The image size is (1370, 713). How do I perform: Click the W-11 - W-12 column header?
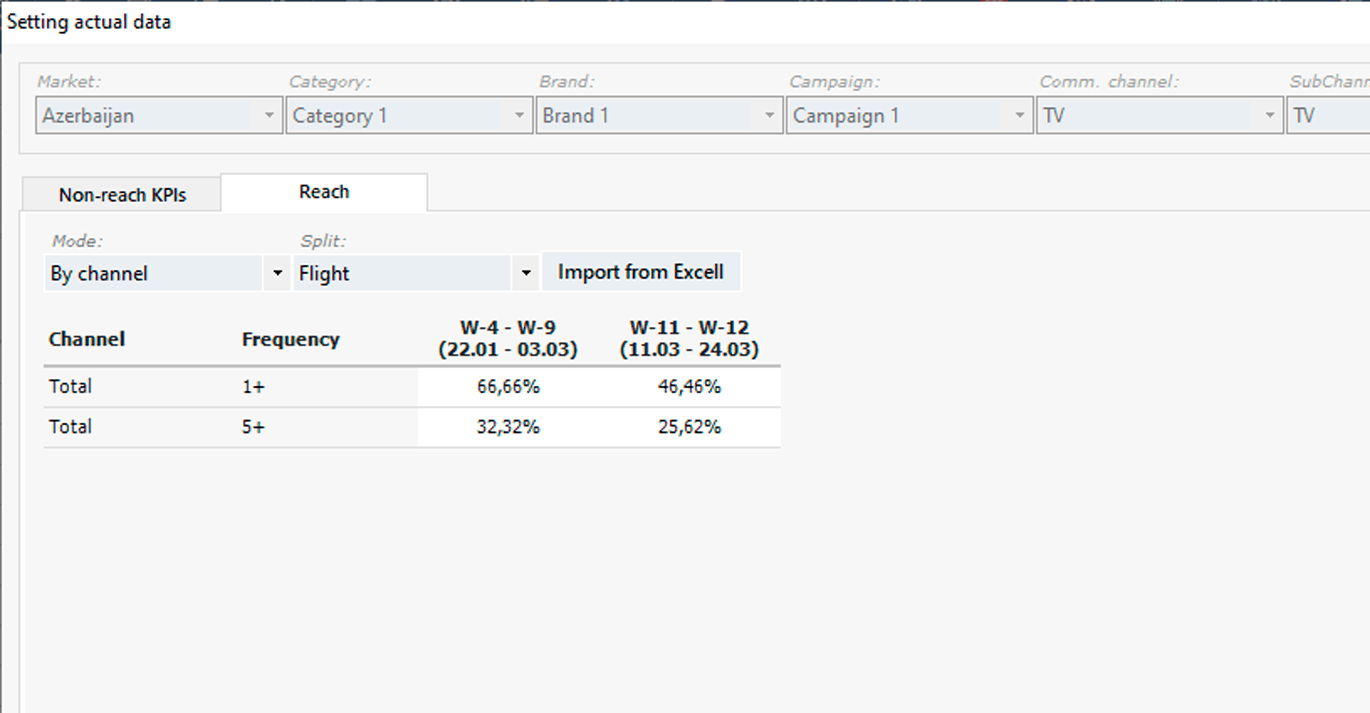[689, 339]
